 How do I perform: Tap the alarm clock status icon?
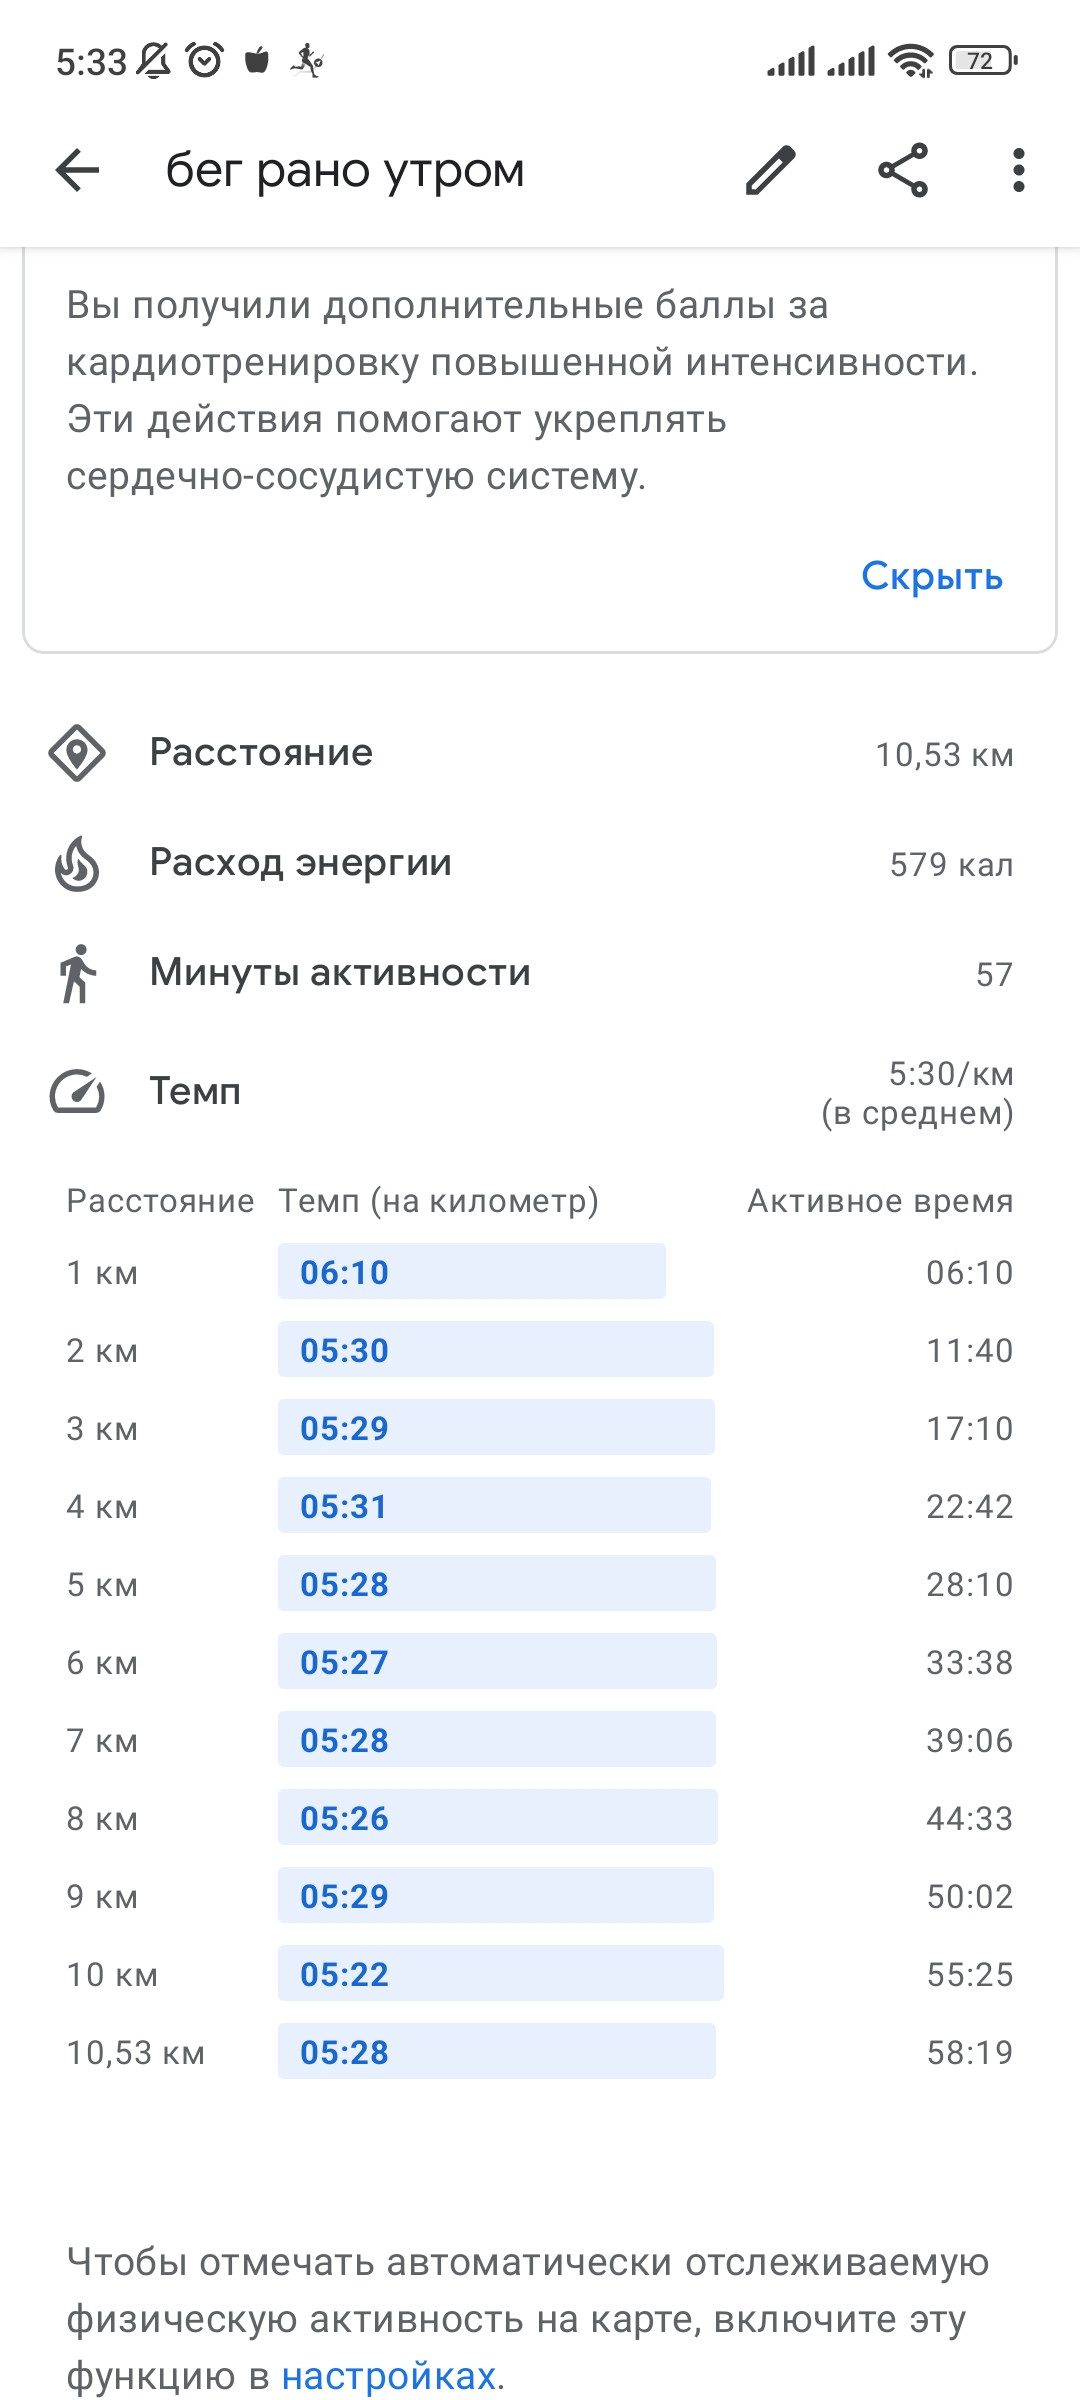(205, 61)
